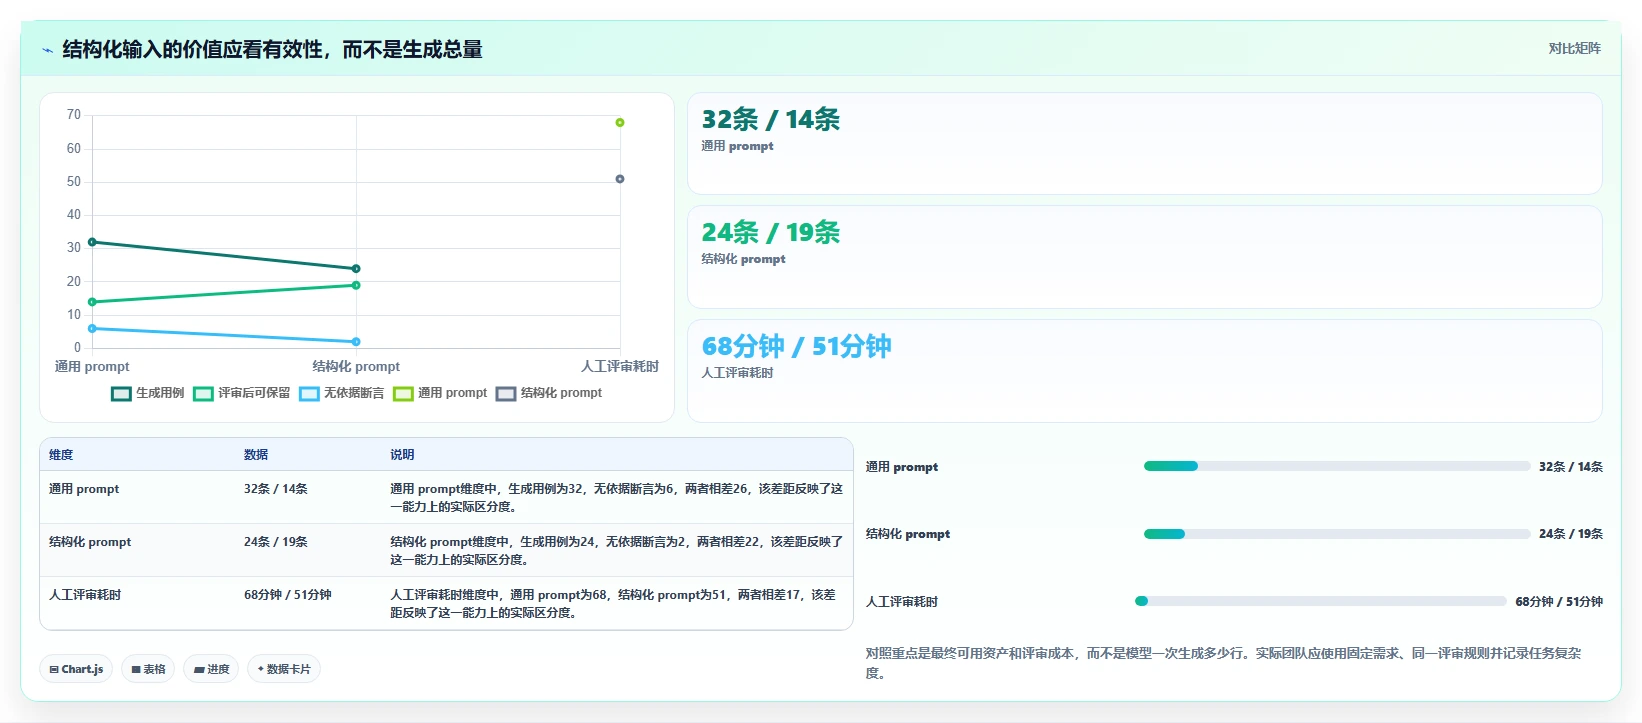
Task: Click the 结构化 prompt x-axis label on the chart
Action: coord(356,366)
